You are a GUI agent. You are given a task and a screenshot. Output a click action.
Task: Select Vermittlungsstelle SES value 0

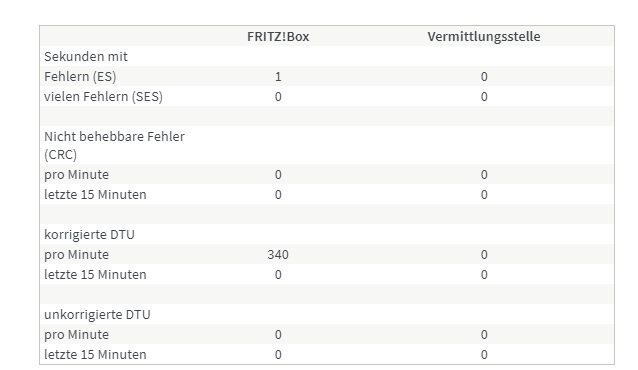(x=484, y=96)
